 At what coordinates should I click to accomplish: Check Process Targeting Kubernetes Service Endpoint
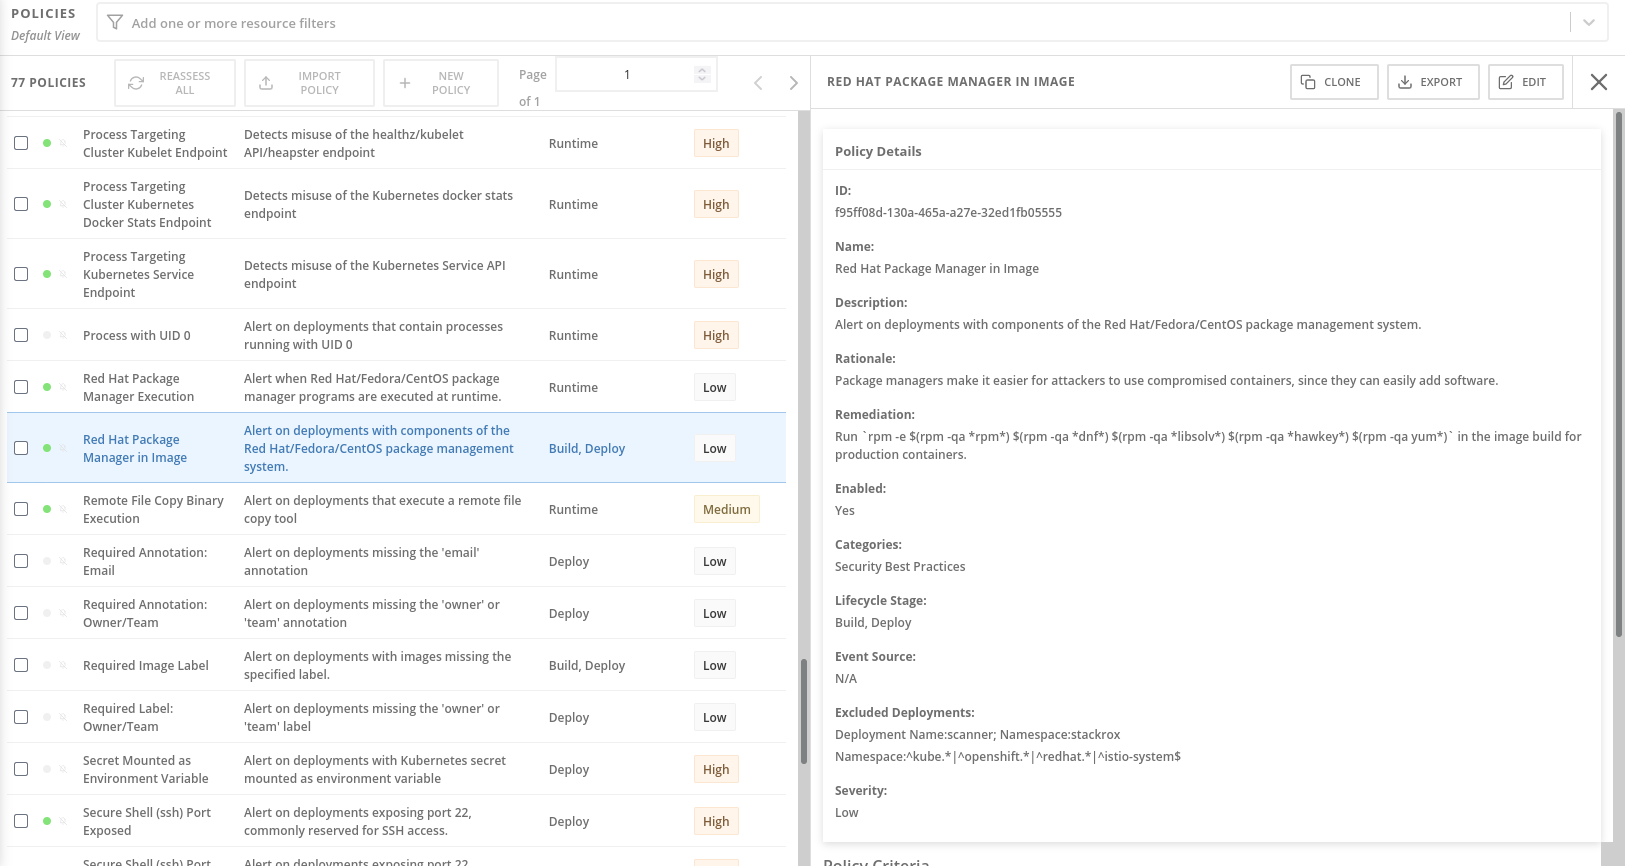pos(21,274)
